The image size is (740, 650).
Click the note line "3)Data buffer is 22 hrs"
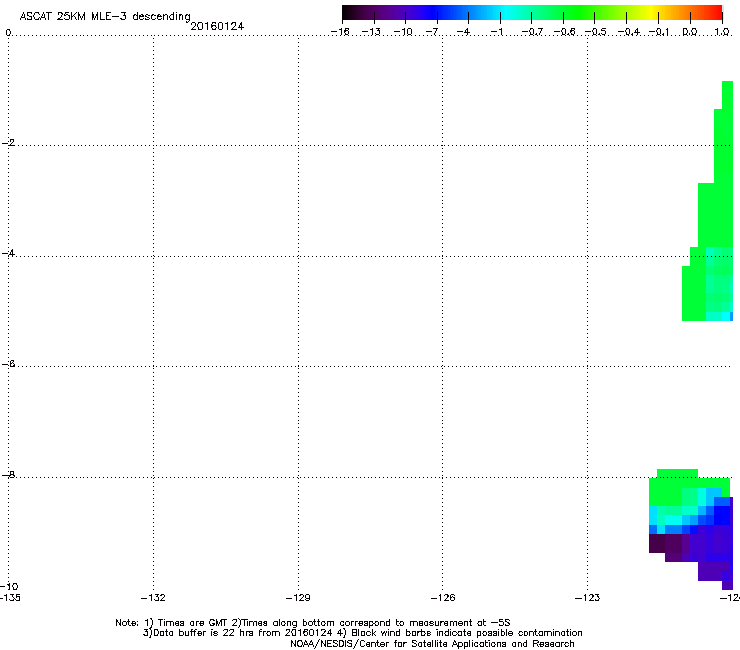coord(362,633)
